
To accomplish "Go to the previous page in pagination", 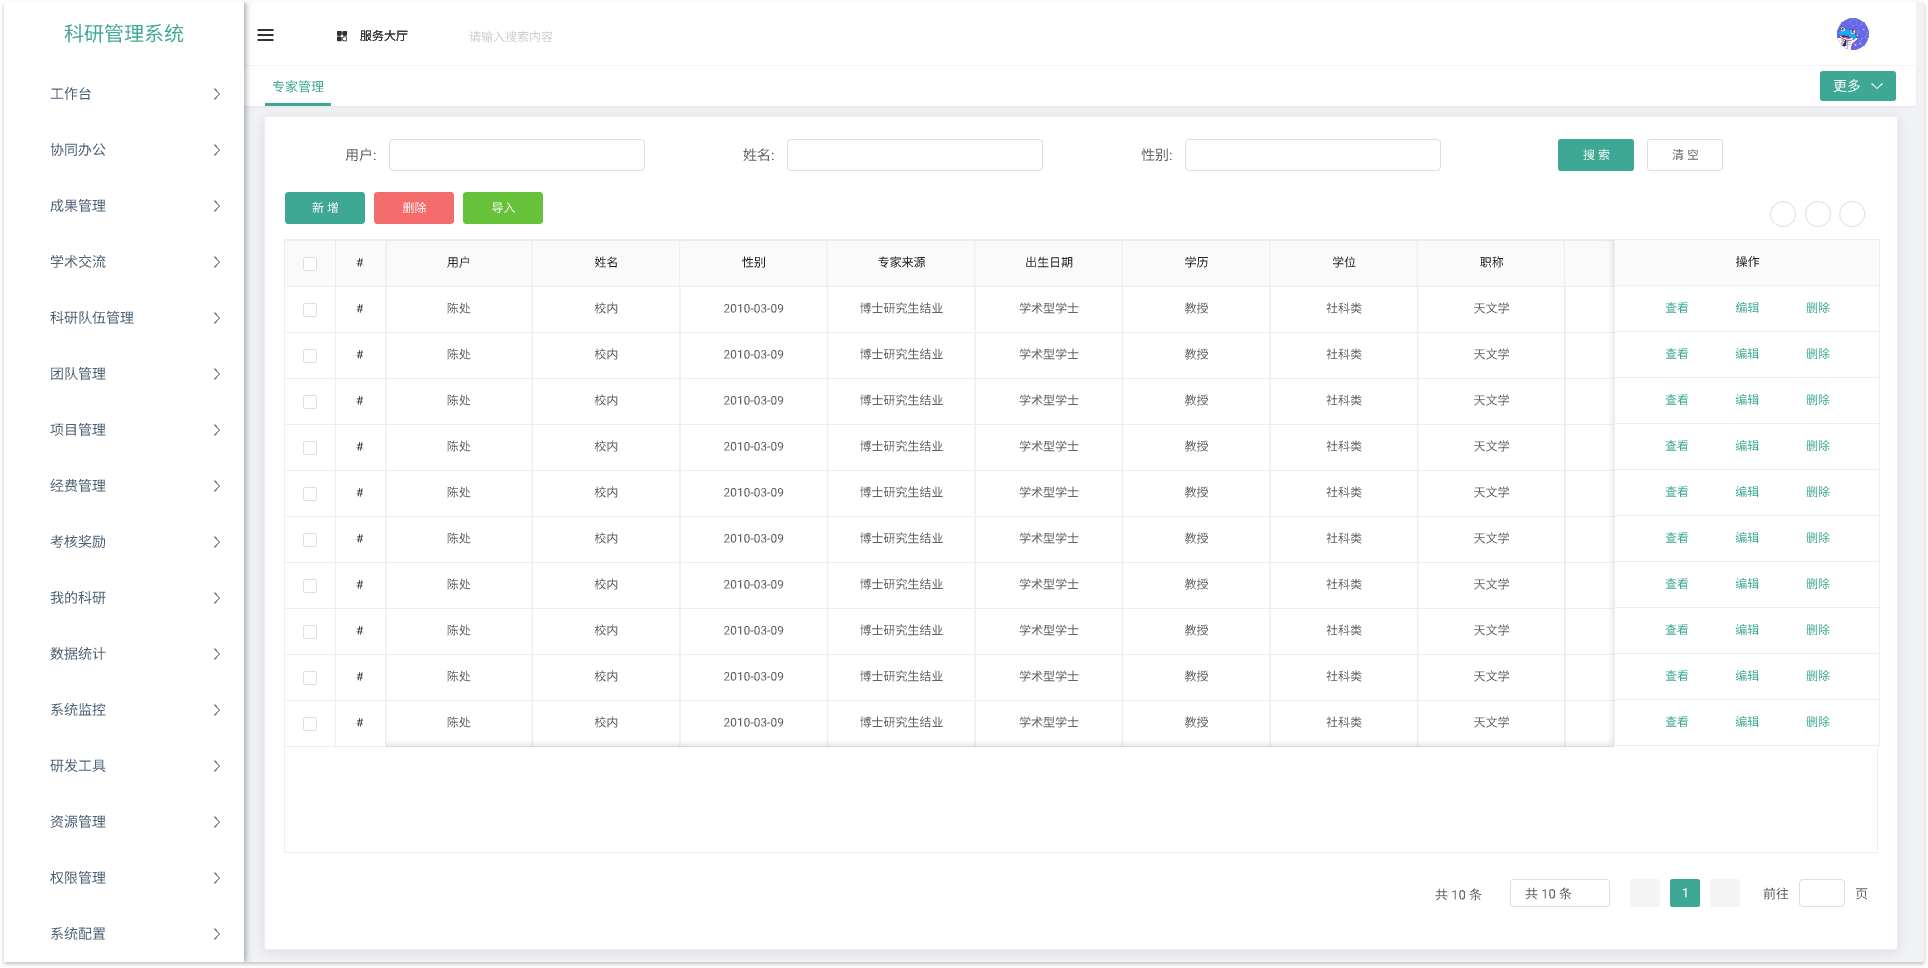I will coord(1644,893).
